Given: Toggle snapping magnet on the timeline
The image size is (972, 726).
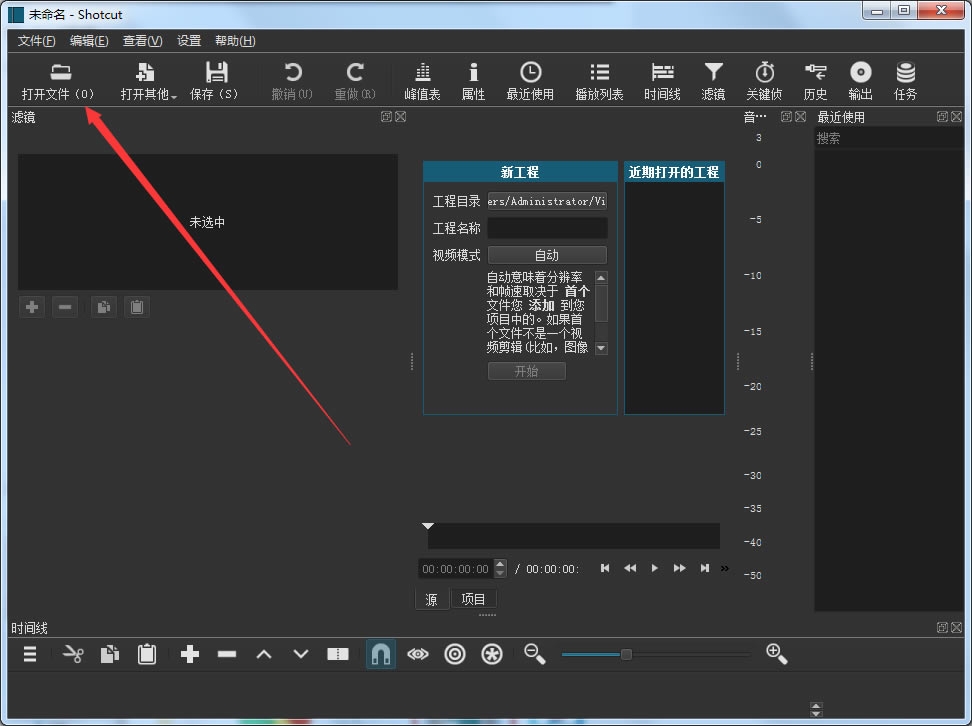Looking at the screenshot, I should 380,653.
